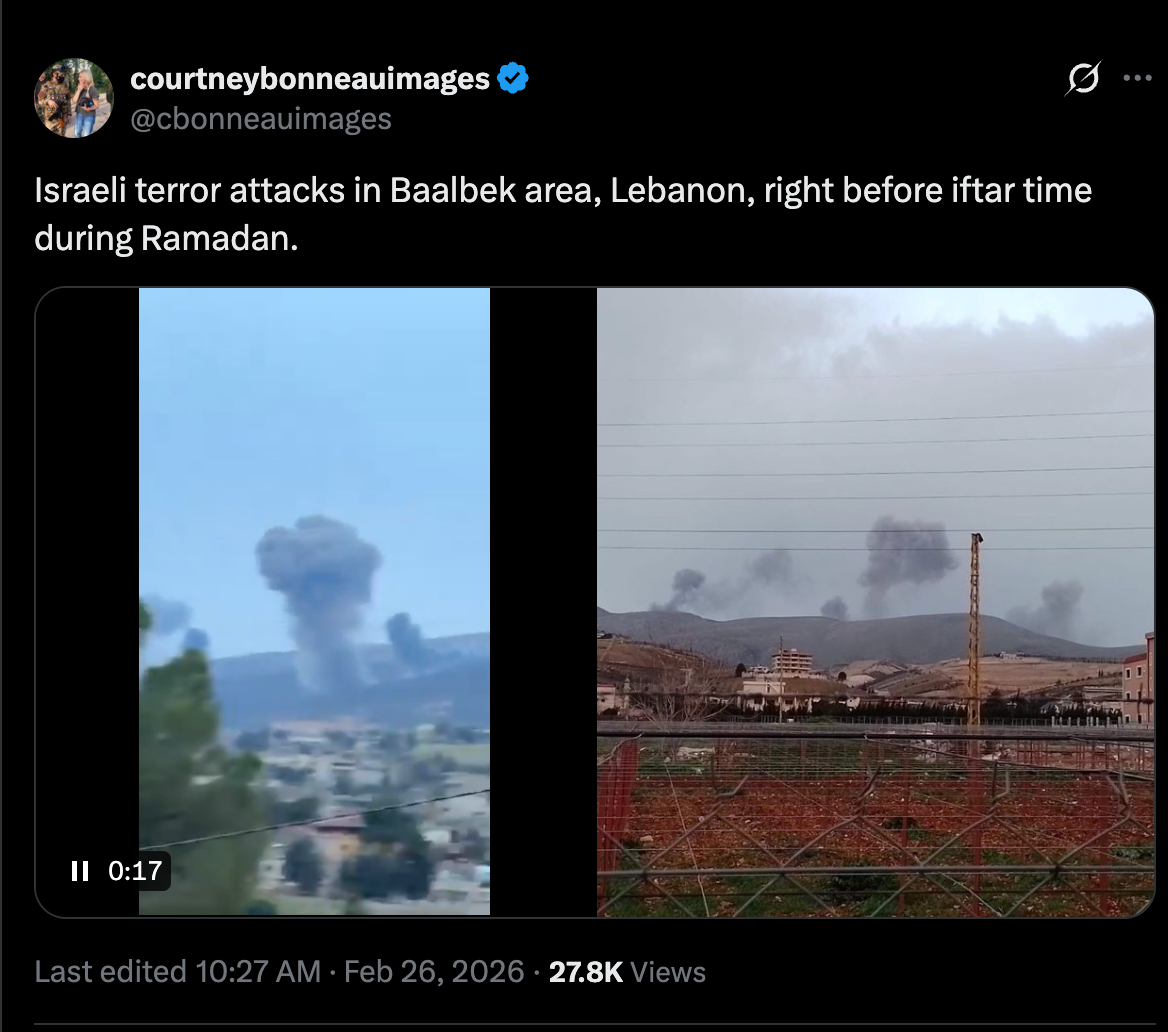Select the tweet text about Baalbek area
Screen dimensions: 1168x1032
(563, 214)
